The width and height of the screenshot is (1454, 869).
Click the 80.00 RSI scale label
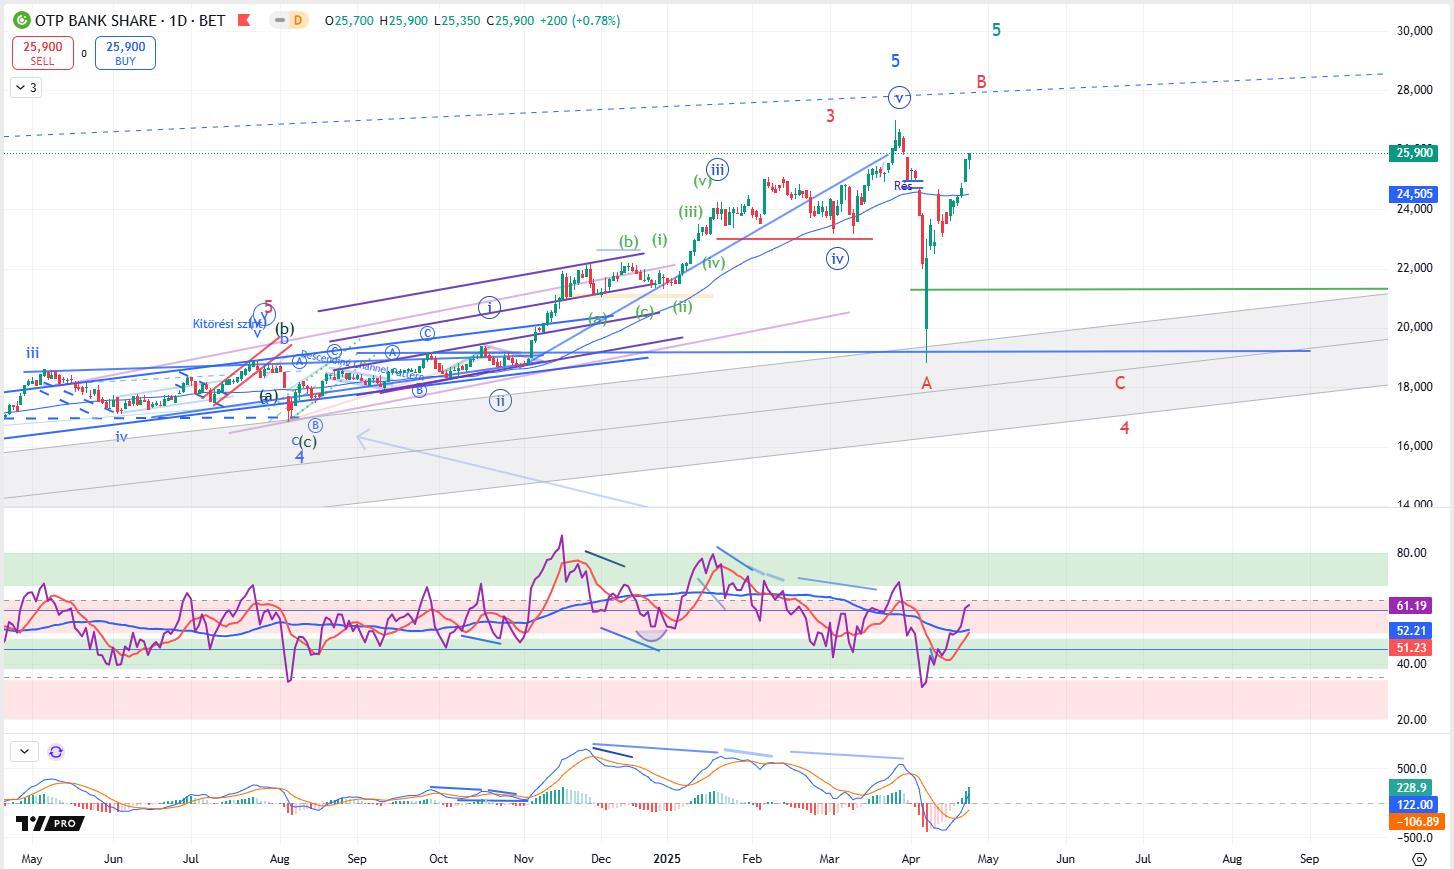coord(1411,553)
